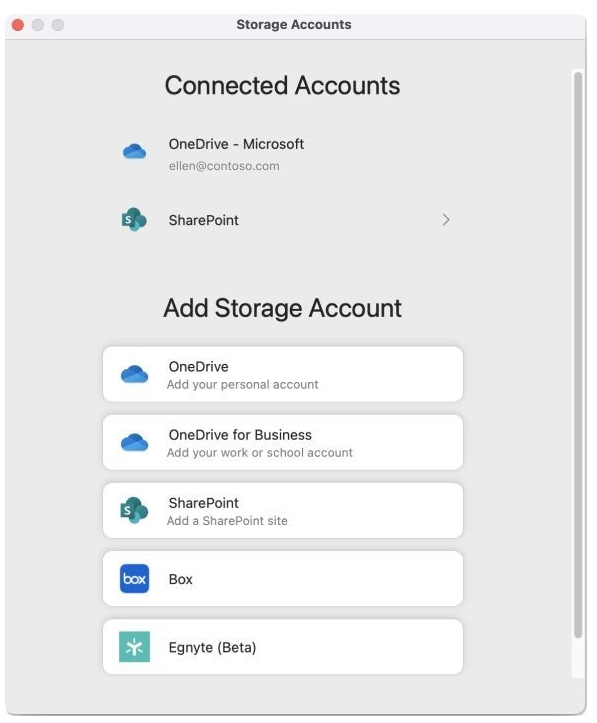Select Egnyte (Beta) storage option
Image resolution: width=597 pixels, height=723 pixels.
283,646
